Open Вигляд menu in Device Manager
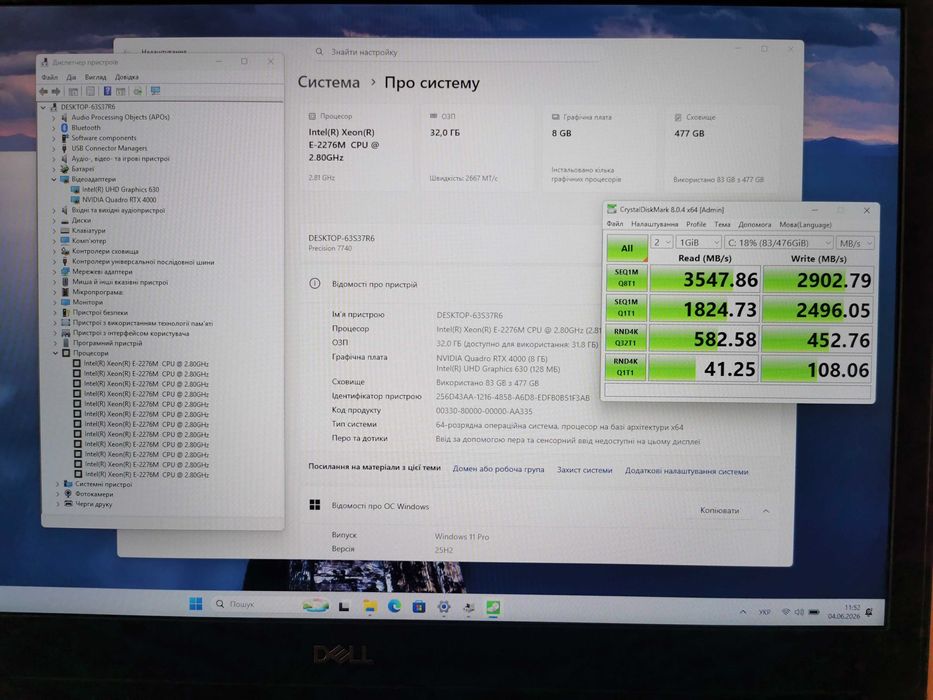 (x=95, y=77)
